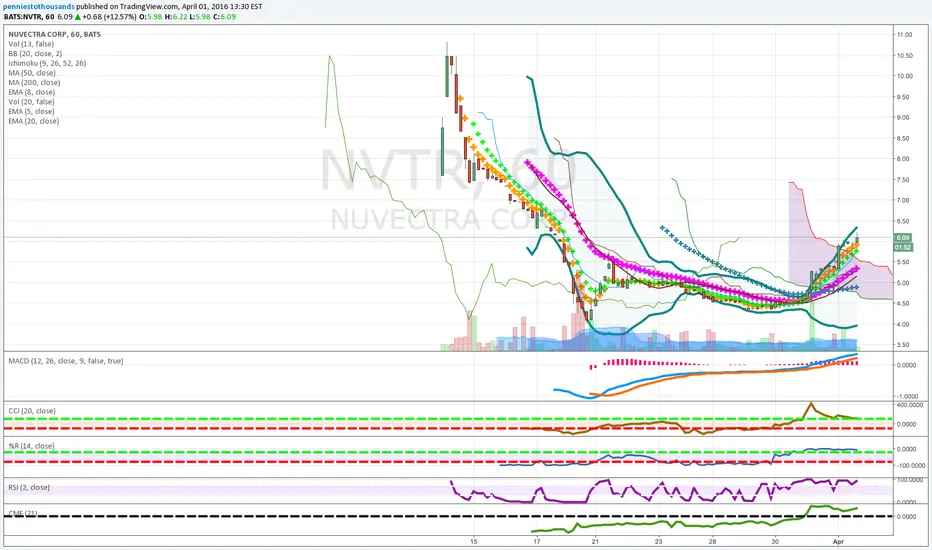Image resolution: width=932 pixels, height=550 pixels.
Task: Click the Vol (20, false) indicator label
Action: coord(31,102)
